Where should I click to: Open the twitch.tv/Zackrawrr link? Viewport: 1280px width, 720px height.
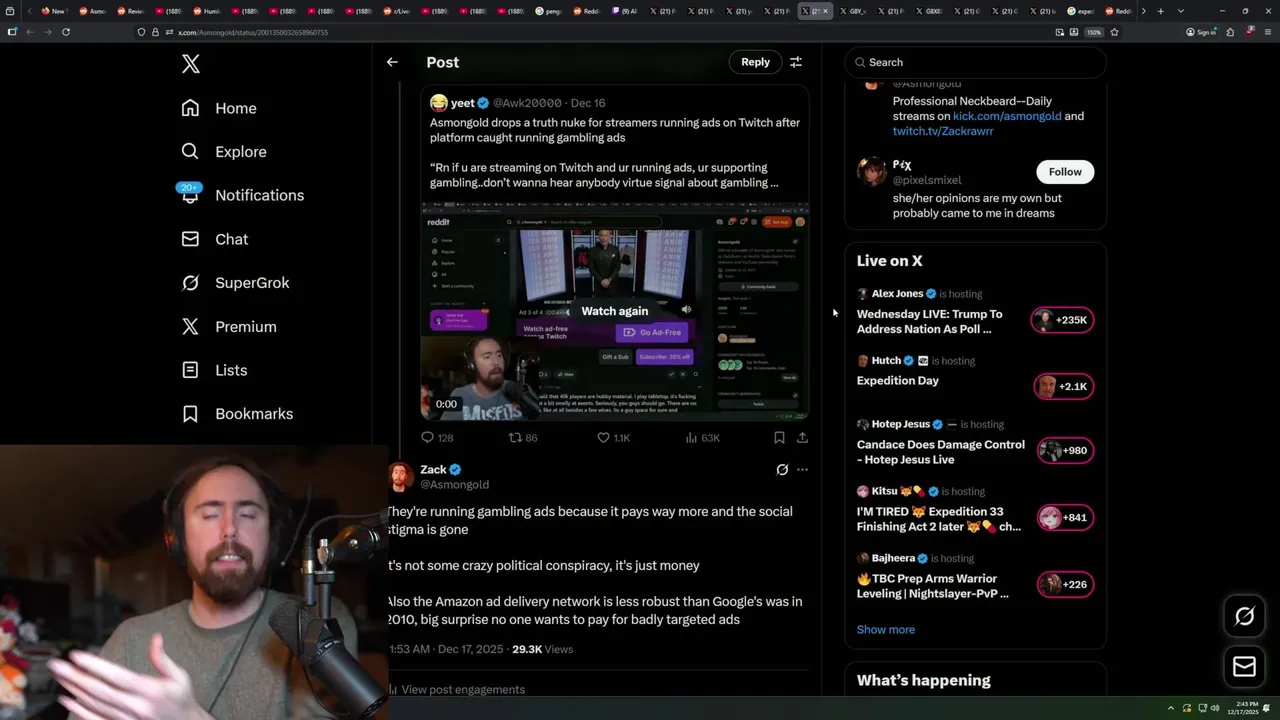943,131
